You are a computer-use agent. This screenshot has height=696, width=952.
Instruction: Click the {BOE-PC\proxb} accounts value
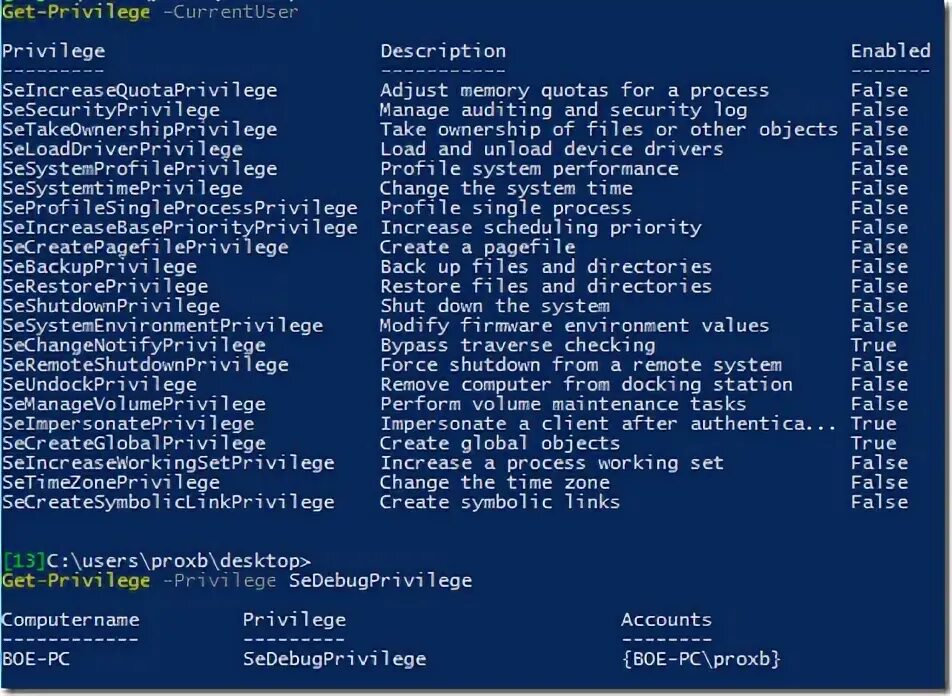coord(701,659)
